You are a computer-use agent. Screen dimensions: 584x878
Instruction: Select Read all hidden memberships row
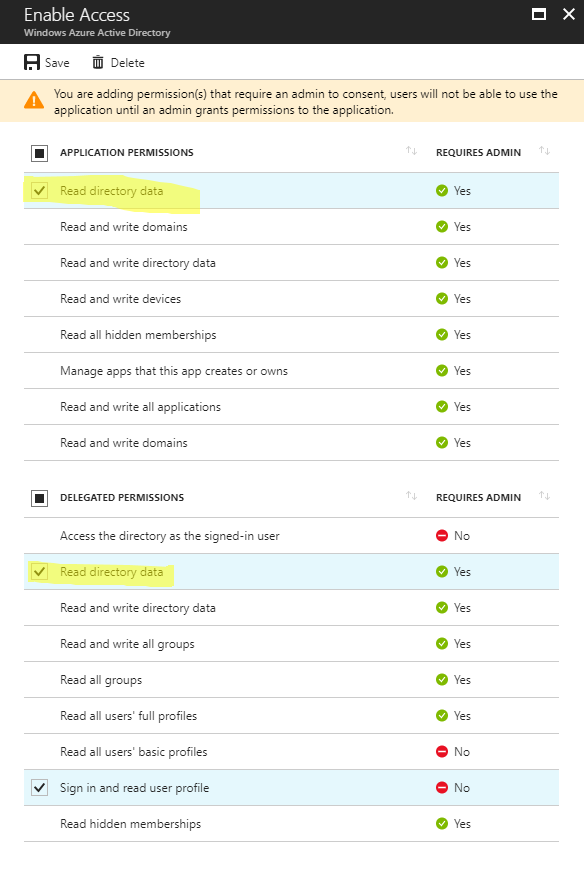point(291,335)
